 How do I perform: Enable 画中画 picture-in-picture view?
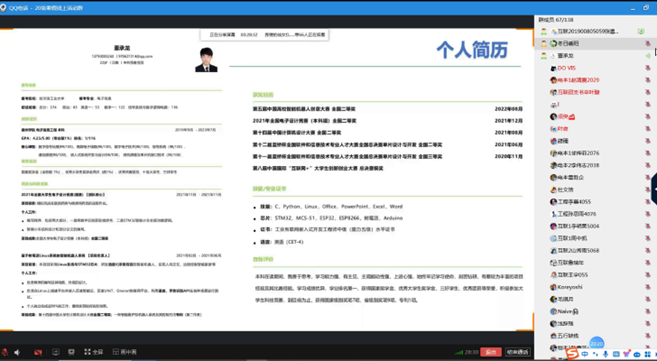coord(124,352)
